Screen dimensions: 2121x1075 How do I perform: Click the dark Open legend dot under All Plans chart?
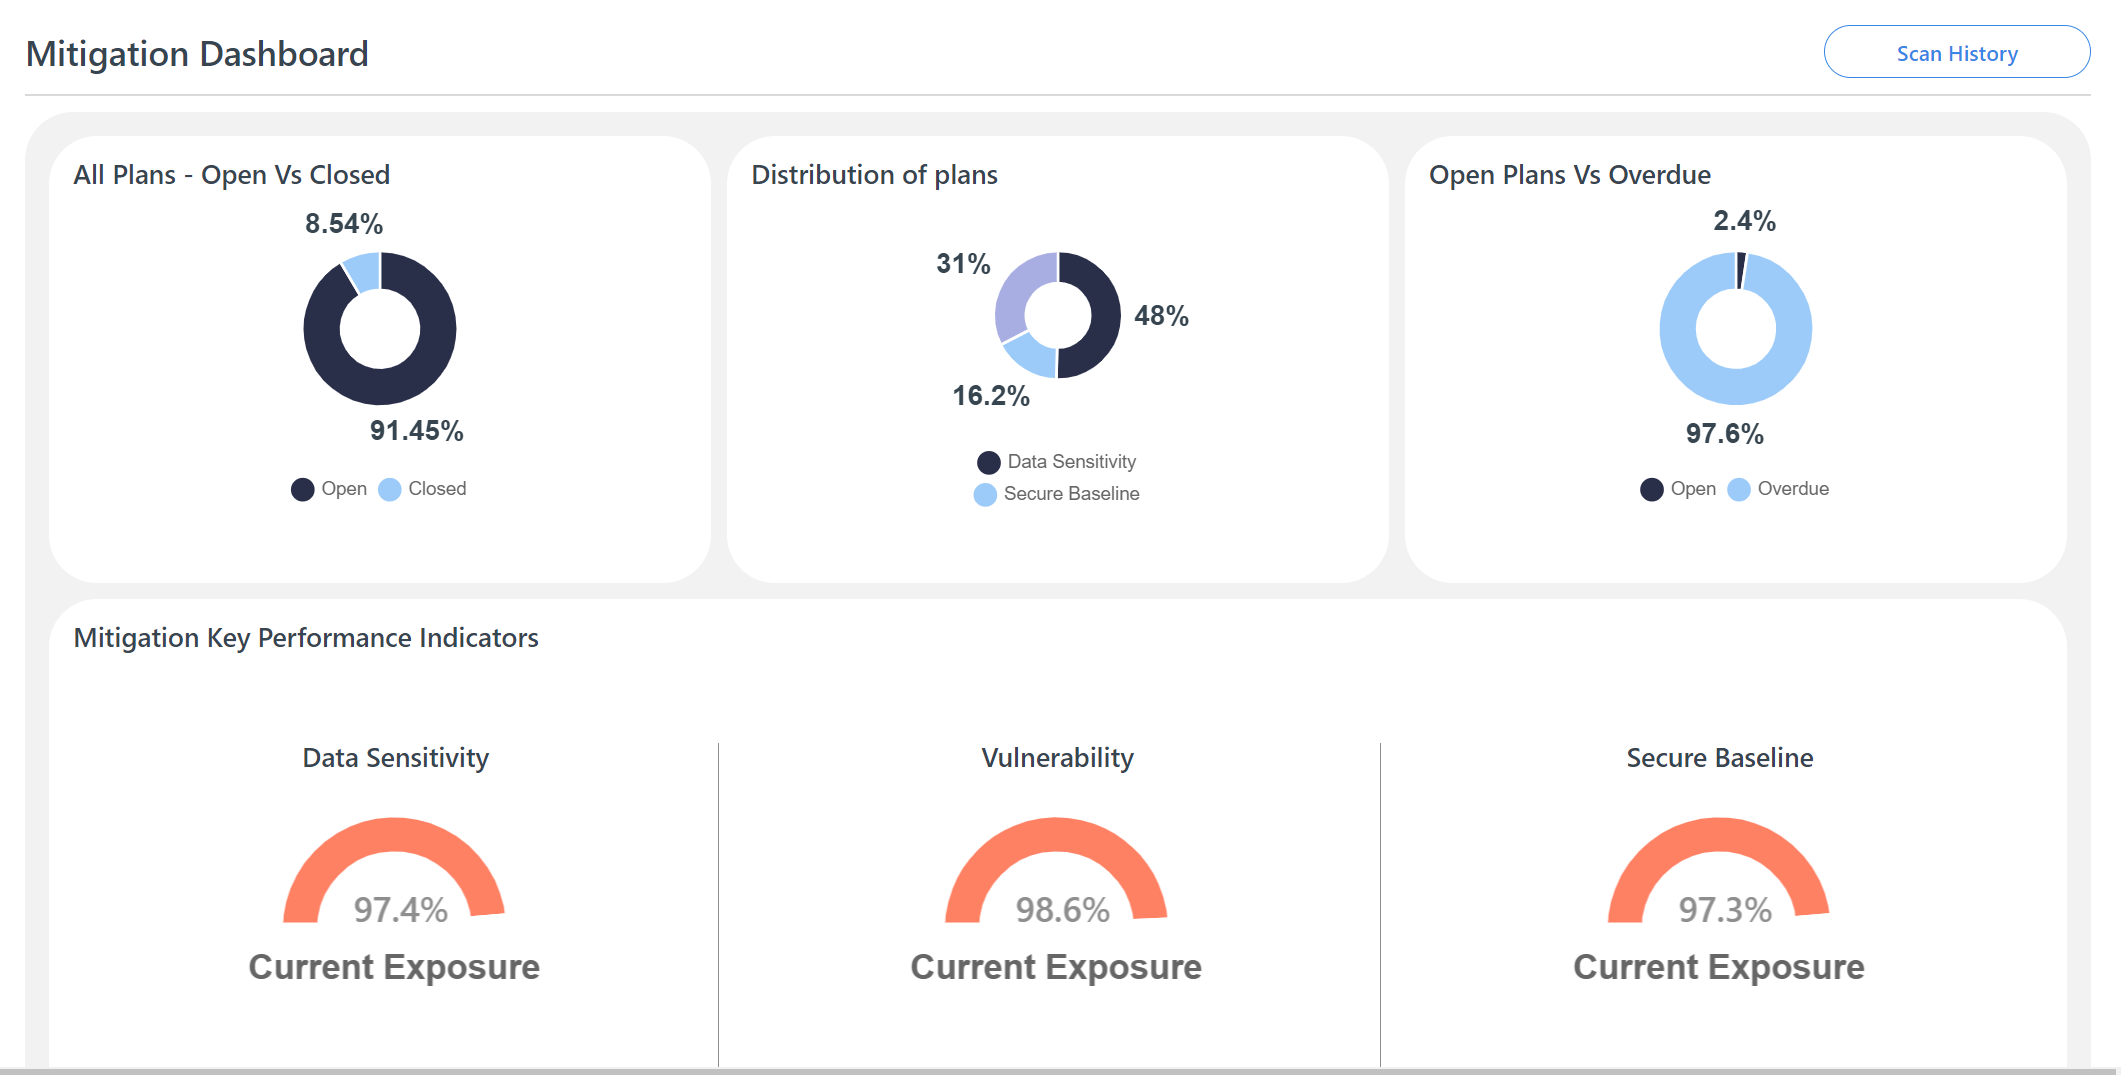tap(302, 489)
